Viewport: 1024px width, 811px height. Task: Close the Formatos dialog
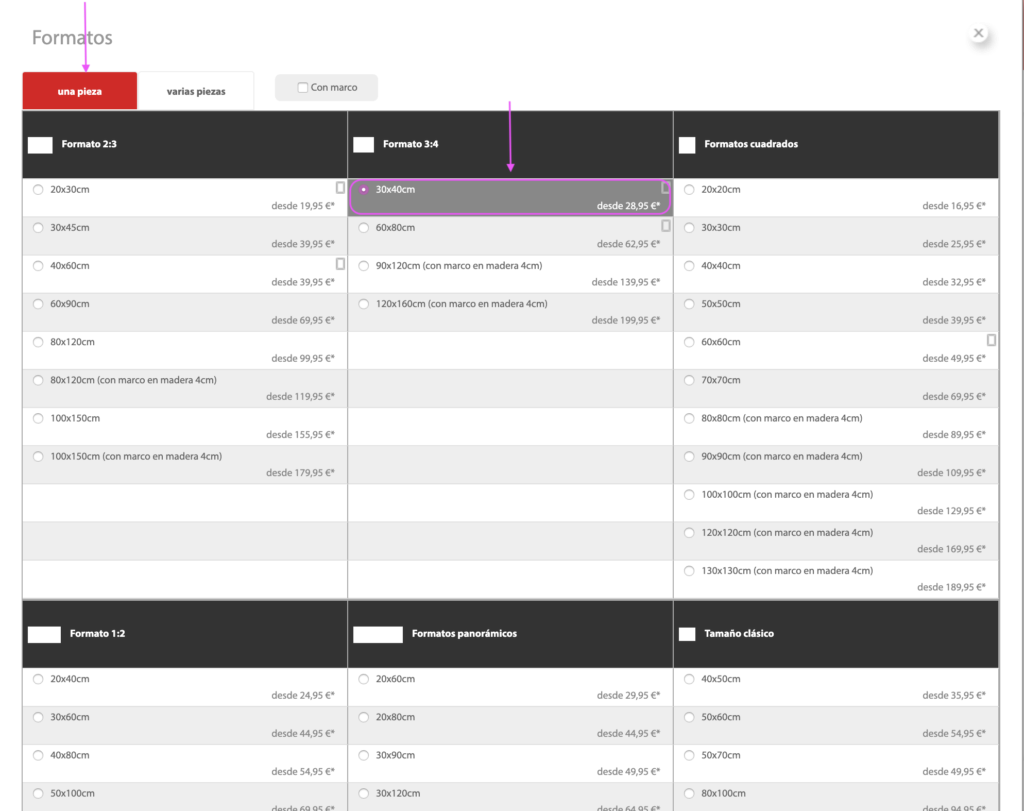pyautogui.click(x=978, y=33)
